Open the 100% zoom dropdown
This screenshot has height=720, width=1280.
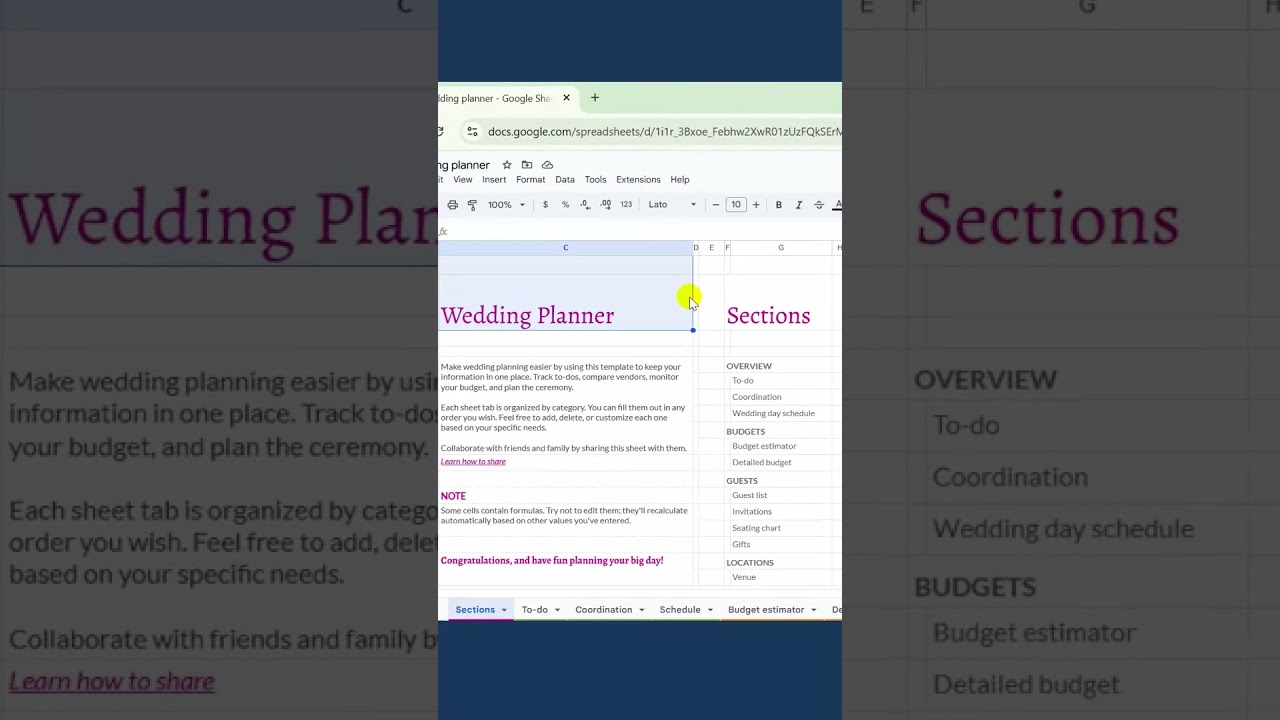point(506,205)
